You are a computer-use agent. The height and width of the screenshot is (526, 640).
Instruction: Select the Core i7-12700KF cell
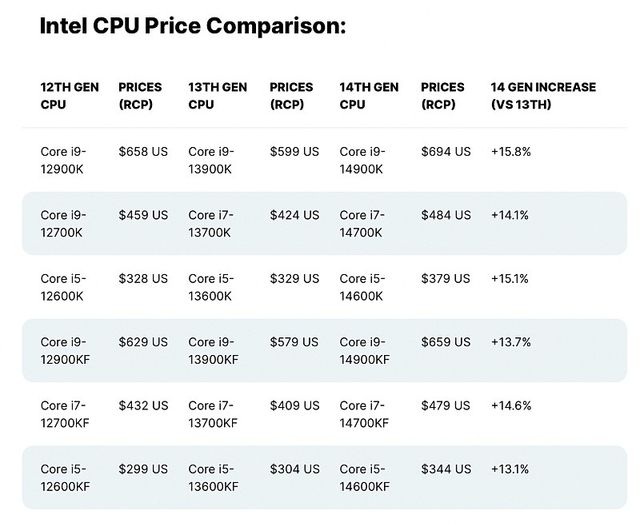coord(66,414)
